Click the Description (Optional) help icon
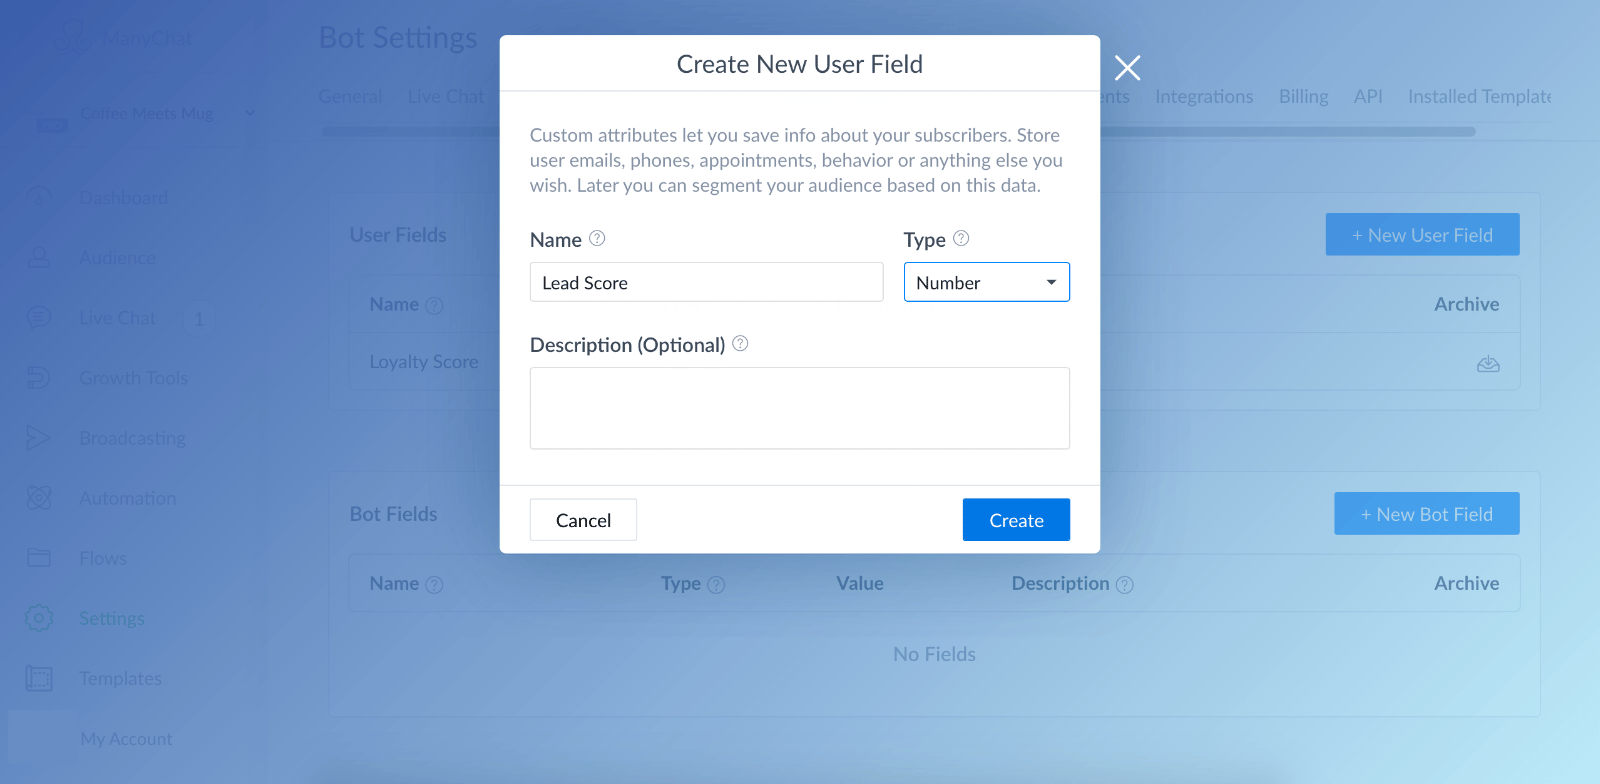Image resolution: width=1600 pixels, height=784 pixels. [740, 343]
